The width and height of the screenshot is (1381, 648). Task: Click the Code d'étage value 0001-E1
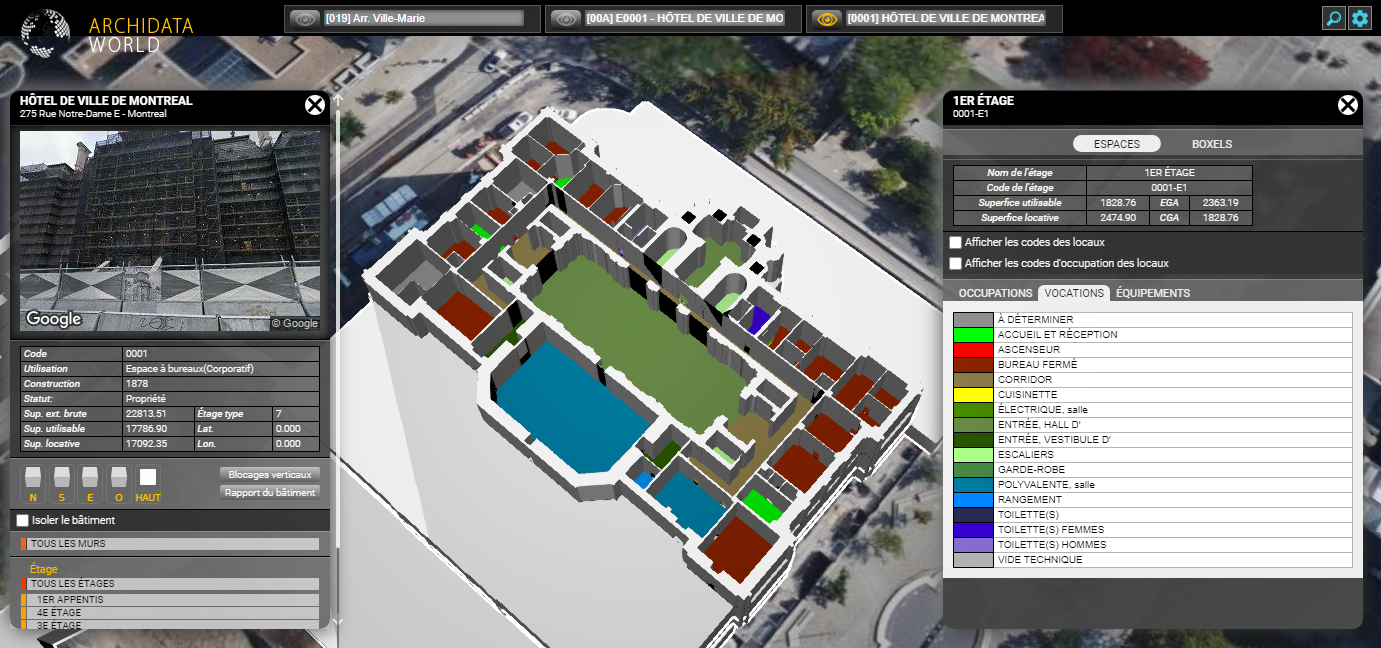(x=1169, y=188)
